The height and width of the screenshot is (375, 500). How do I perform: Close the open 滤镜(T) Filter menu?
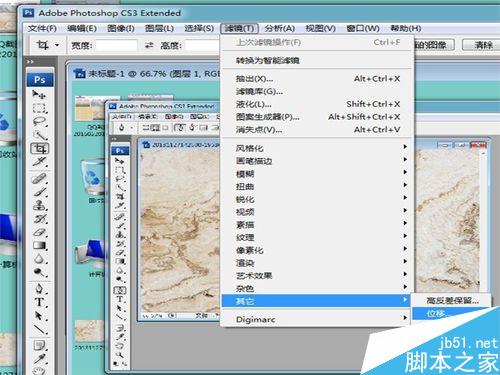pos(239,28)
